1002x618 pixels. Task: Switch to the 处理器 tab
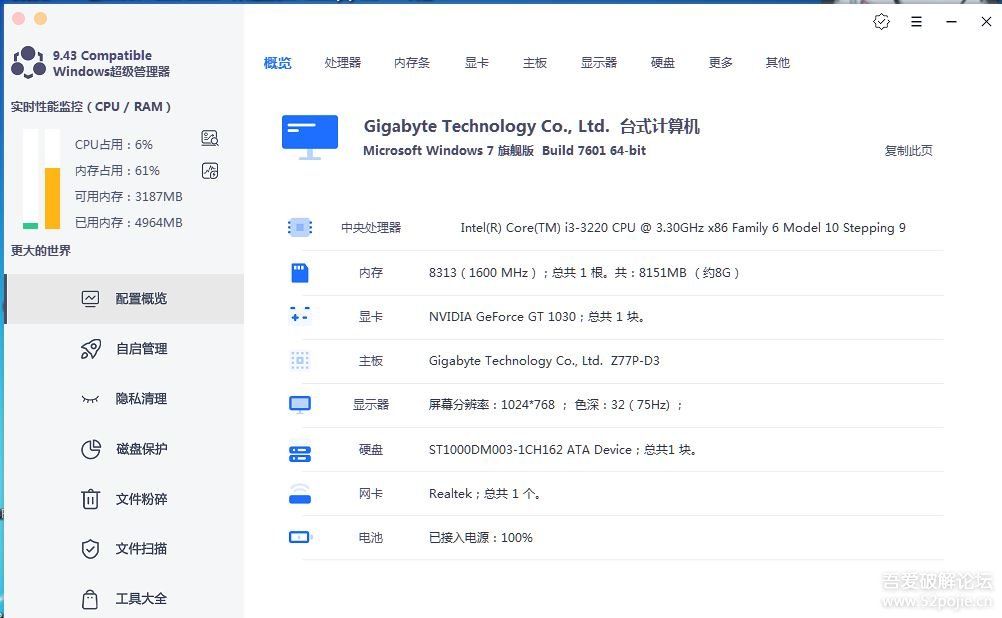(343, 63)
